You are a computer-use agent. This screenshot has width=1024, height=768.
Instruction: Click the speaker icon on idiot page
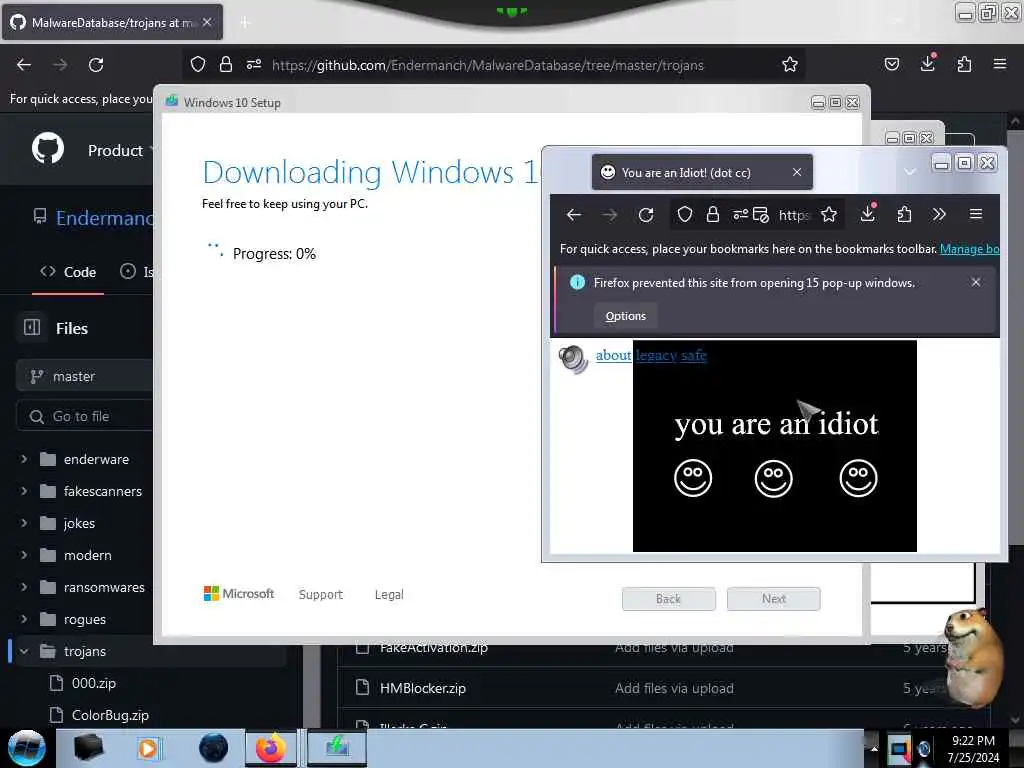coord(573,359)
